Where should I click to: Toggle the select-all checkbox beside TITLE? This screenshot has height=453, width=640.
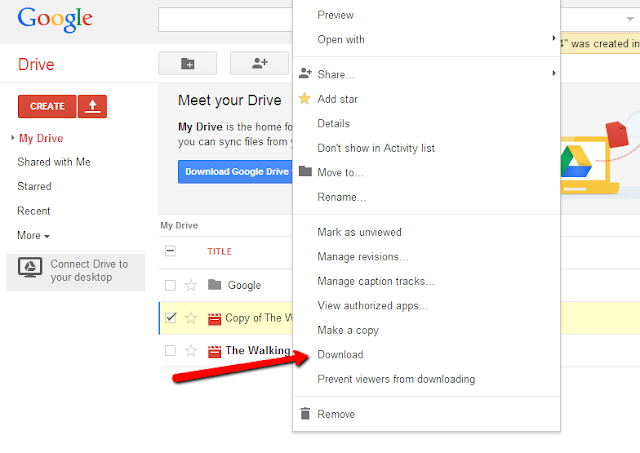click(x=170, y=251)
